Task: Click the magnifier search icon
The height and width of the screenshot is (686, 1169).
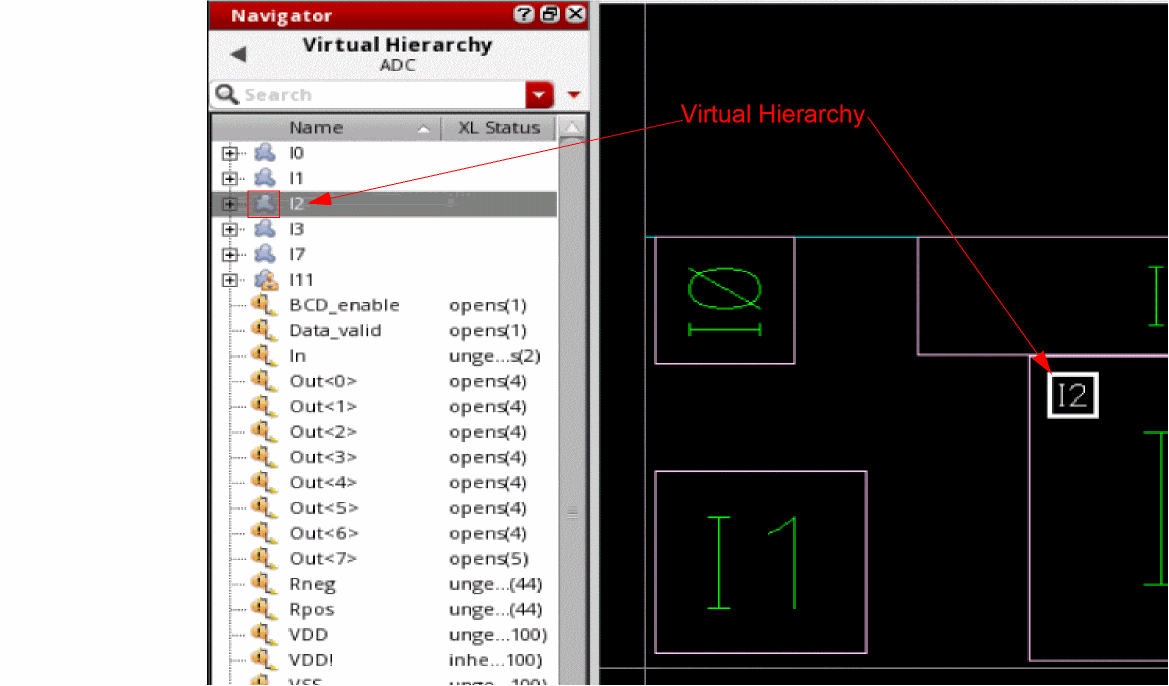Action: point(226,94)
